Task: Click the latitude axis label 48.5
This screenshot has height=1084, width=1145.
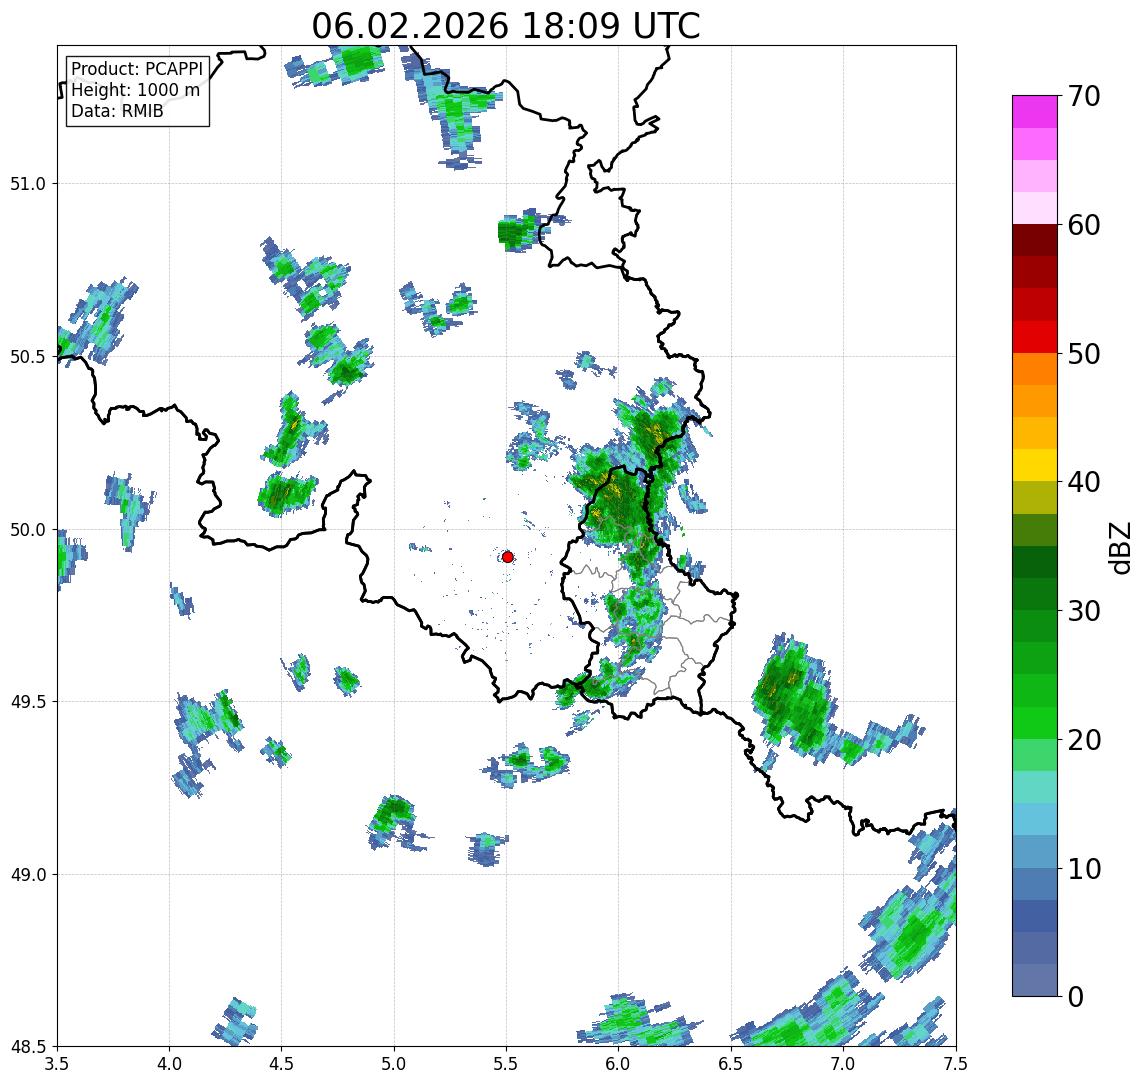Action: [28, 1047]
